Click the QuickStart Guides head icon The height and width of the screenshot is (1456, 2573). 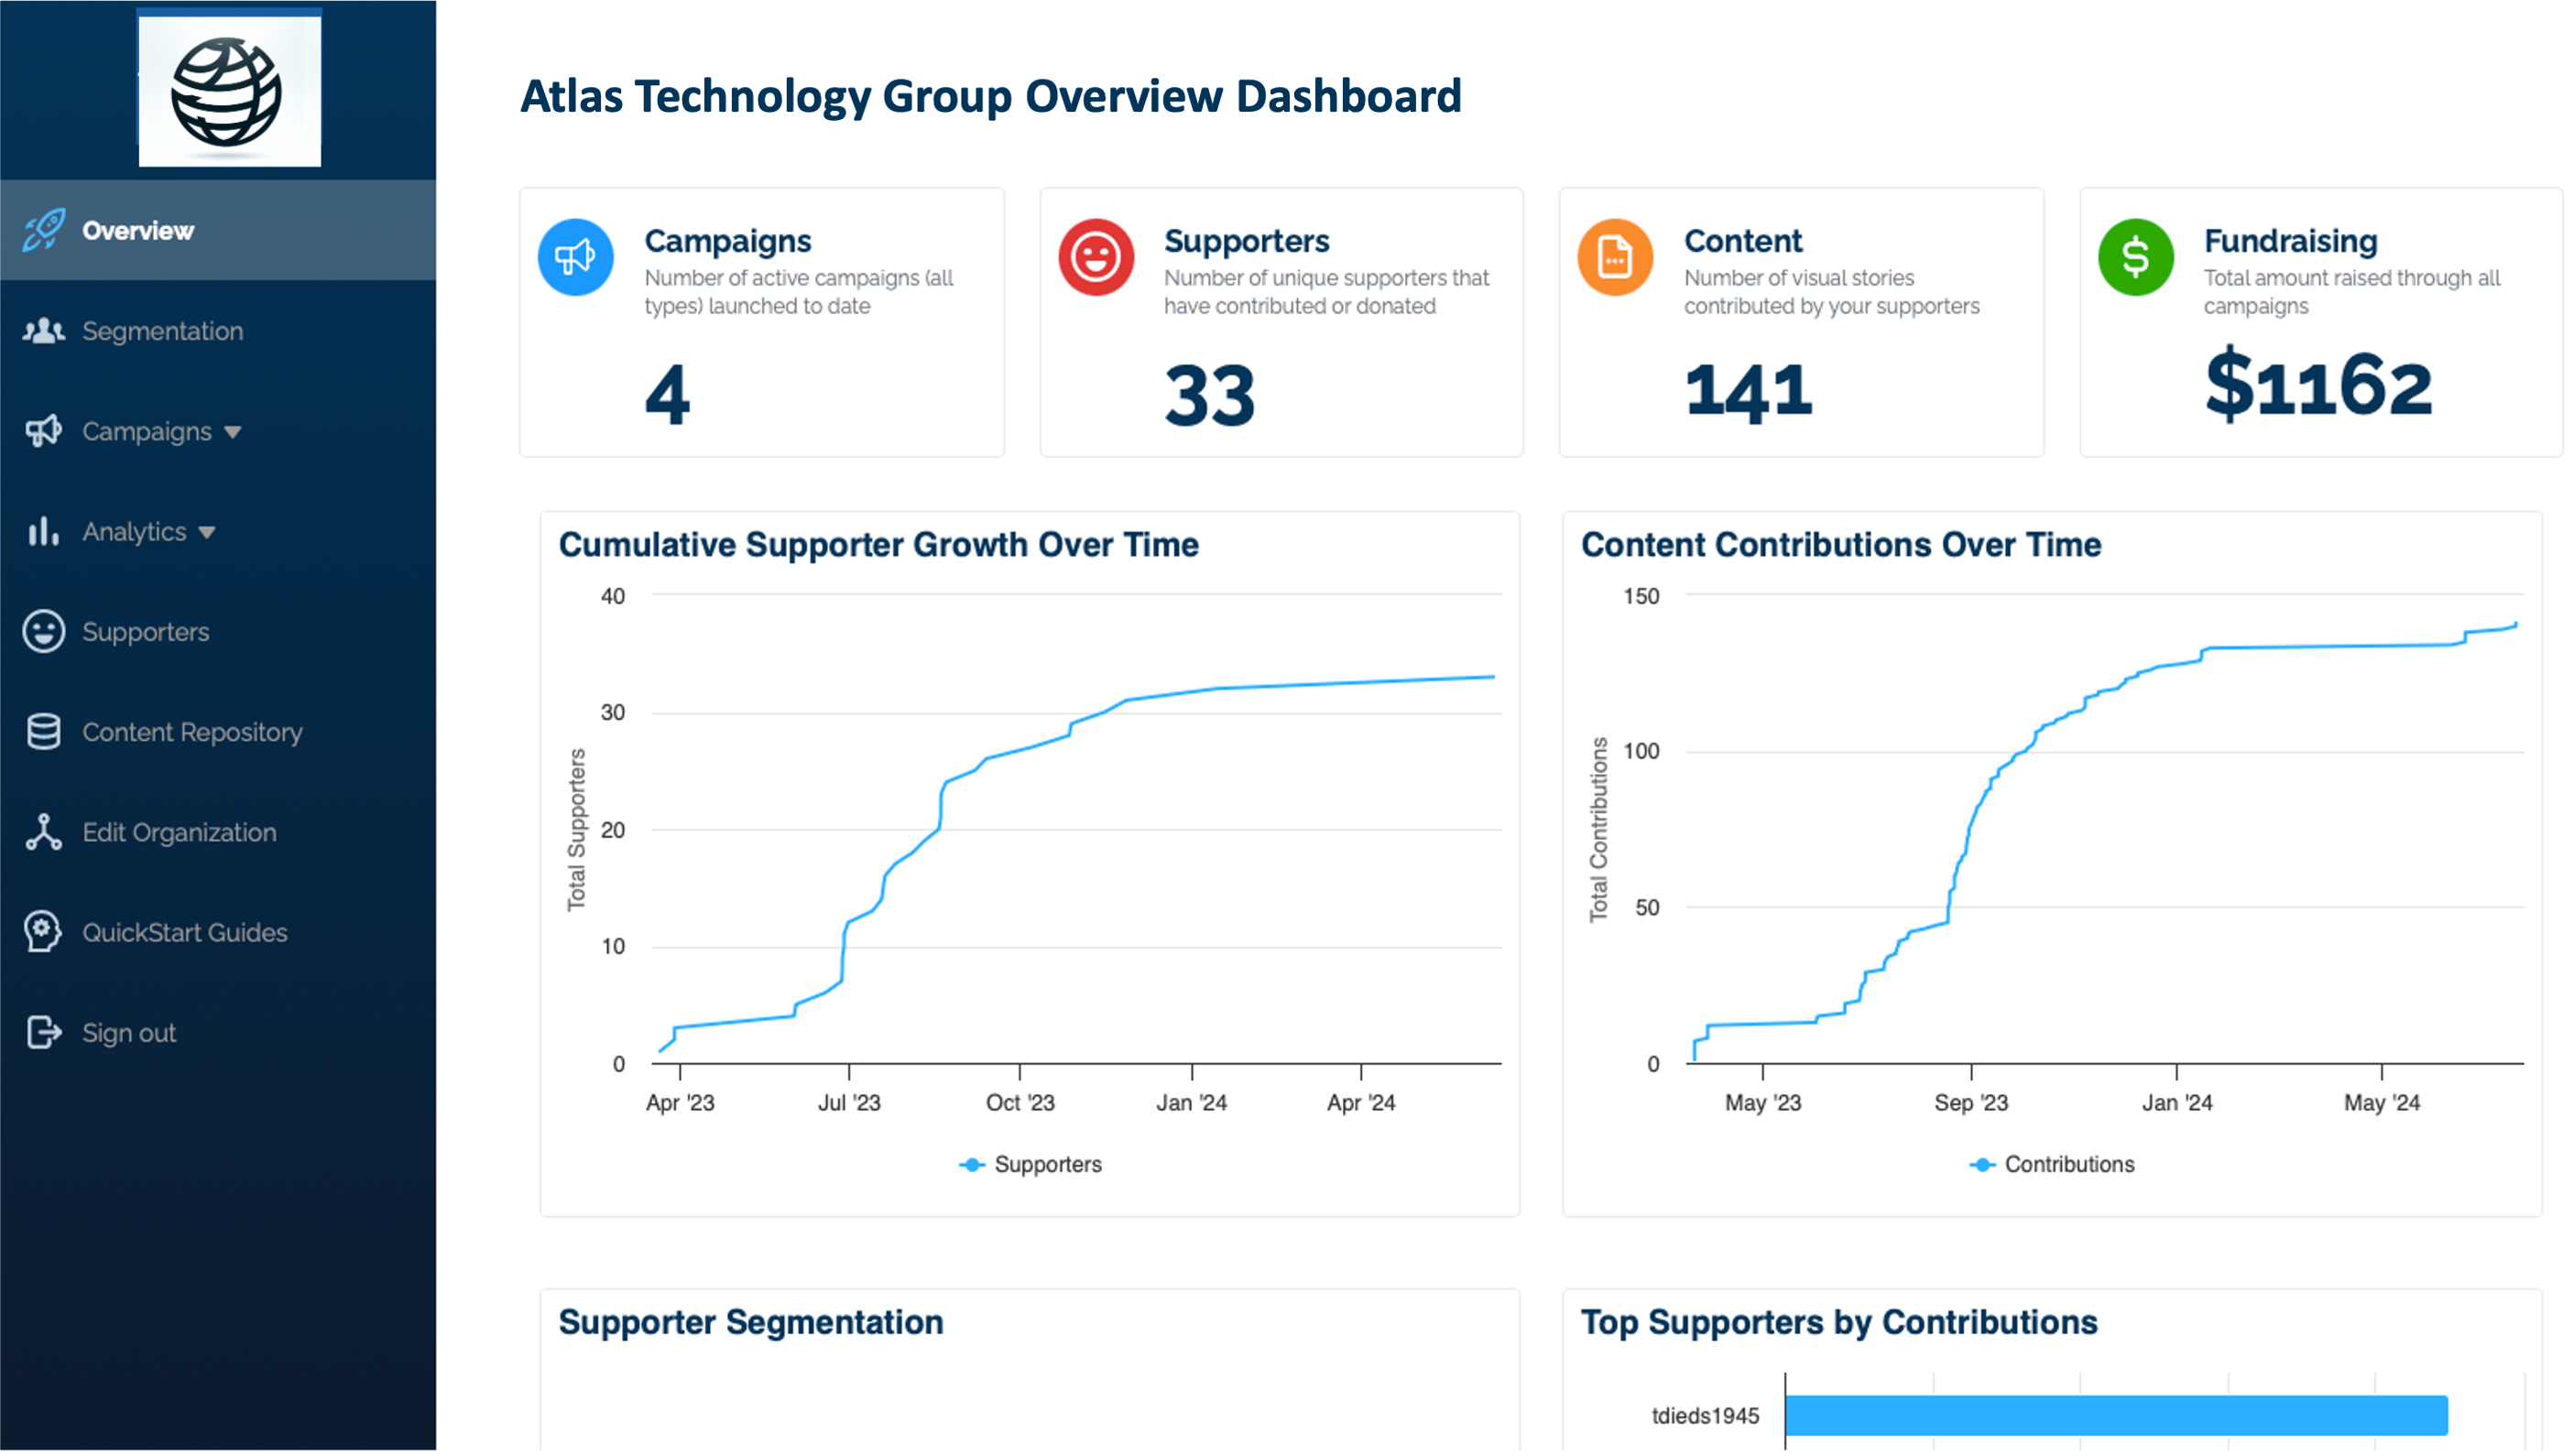[43, 933]
